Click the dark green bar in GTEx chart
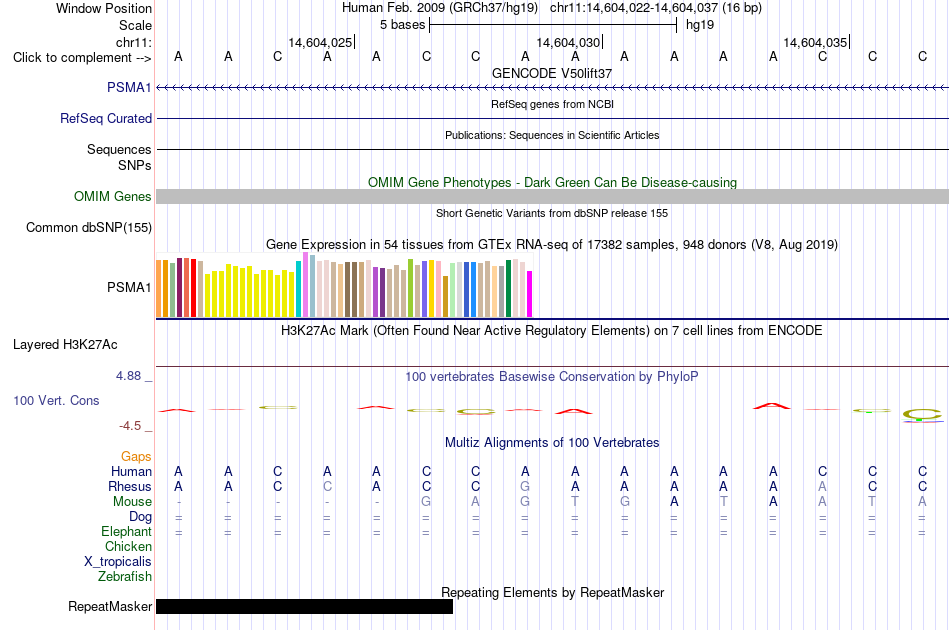 point(508,288)
